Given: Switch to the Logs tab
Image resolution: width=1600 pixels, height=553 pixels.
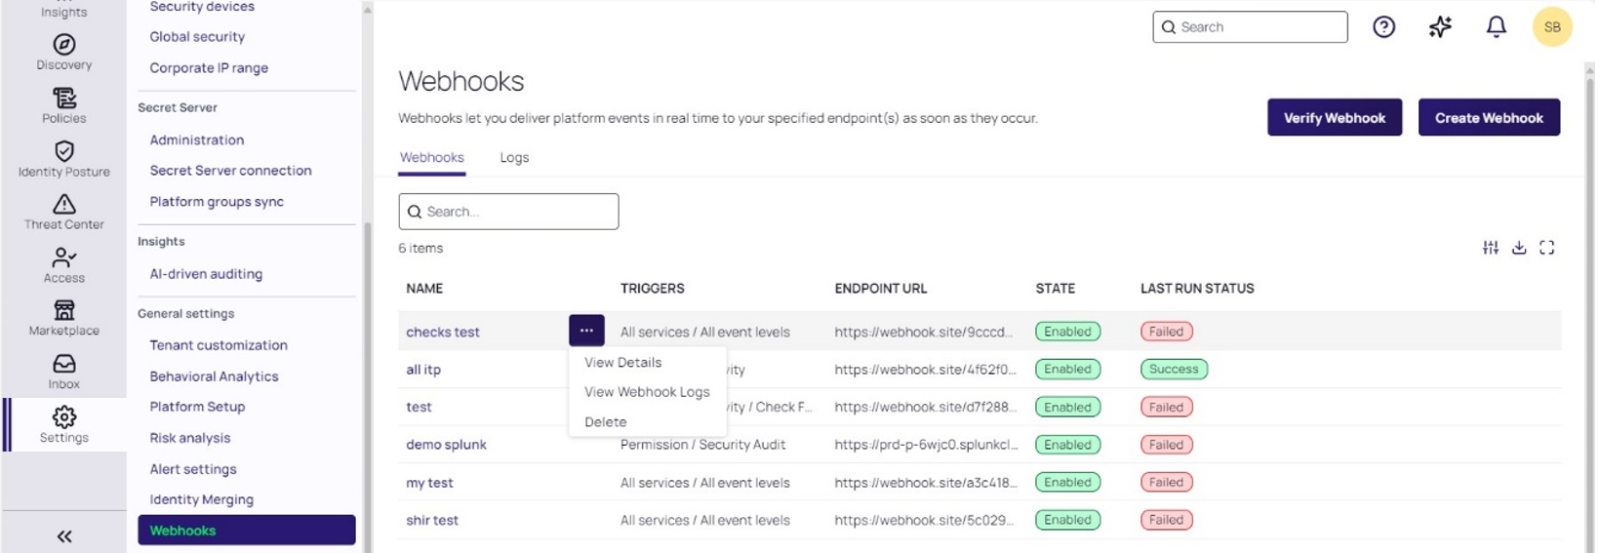Looking at the screenshot, I should coord(514,158).
